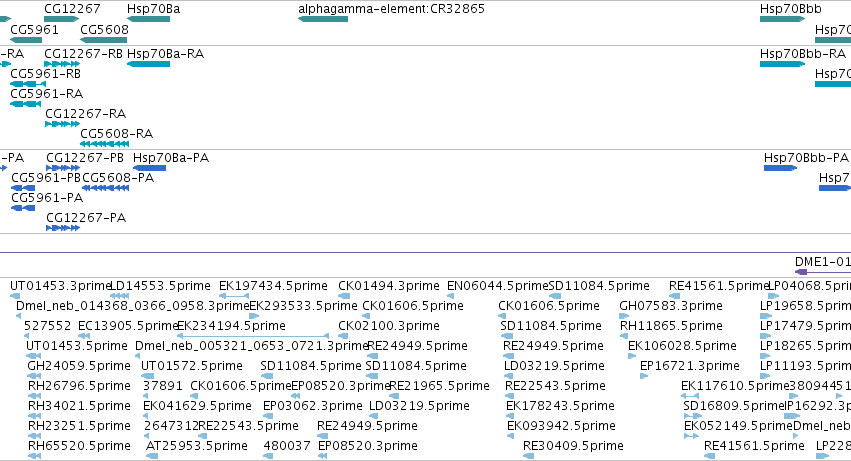Select the CG5961-PA protein glyph
Viewport: 851px width, 461px height.
[23, 209]
